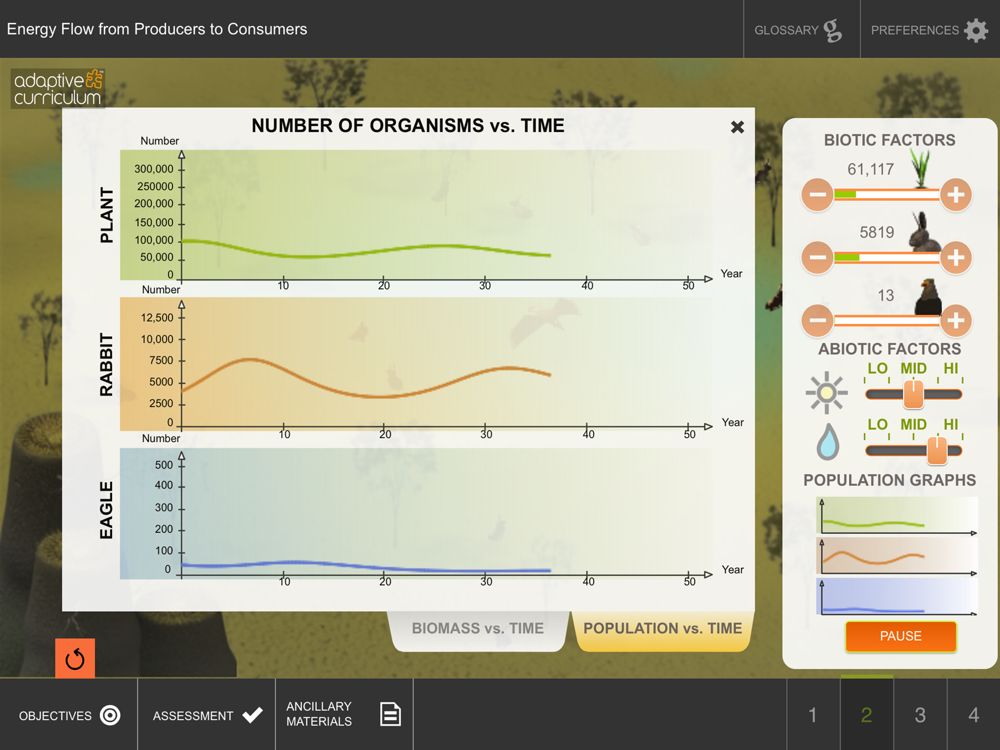Switch to the Biomass vs. Time tab
This screenshot has width=1000, height=750.
(x=478, y=629)
